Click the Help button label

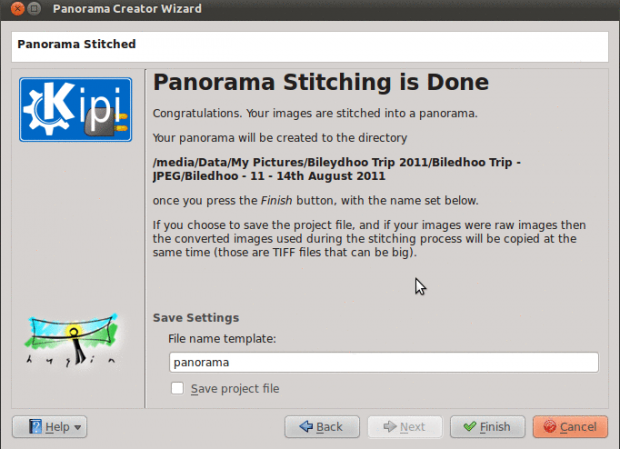tap(57, 427)
